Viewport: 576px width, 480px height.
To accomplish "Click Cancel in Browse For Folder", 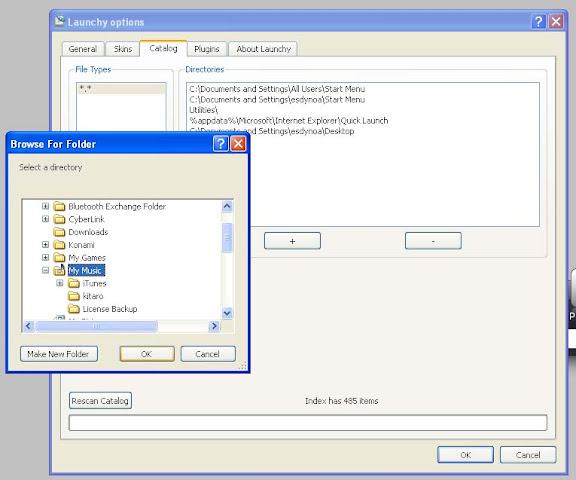I will pos(208,354).
